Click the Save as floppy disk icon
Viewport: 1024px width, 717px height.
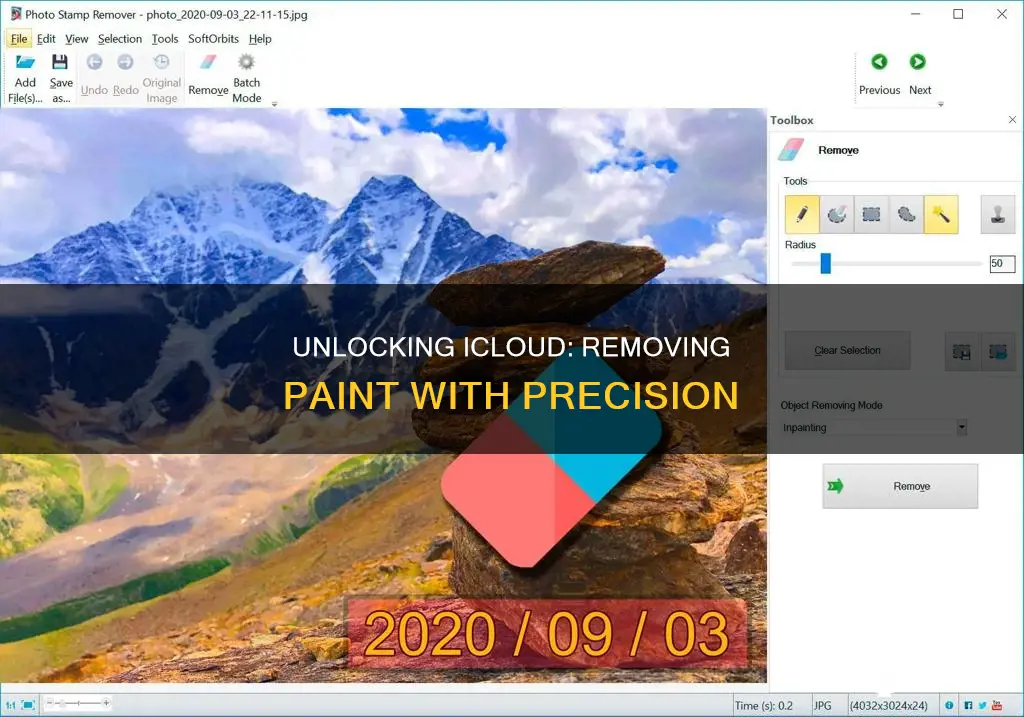click(60, 63)
